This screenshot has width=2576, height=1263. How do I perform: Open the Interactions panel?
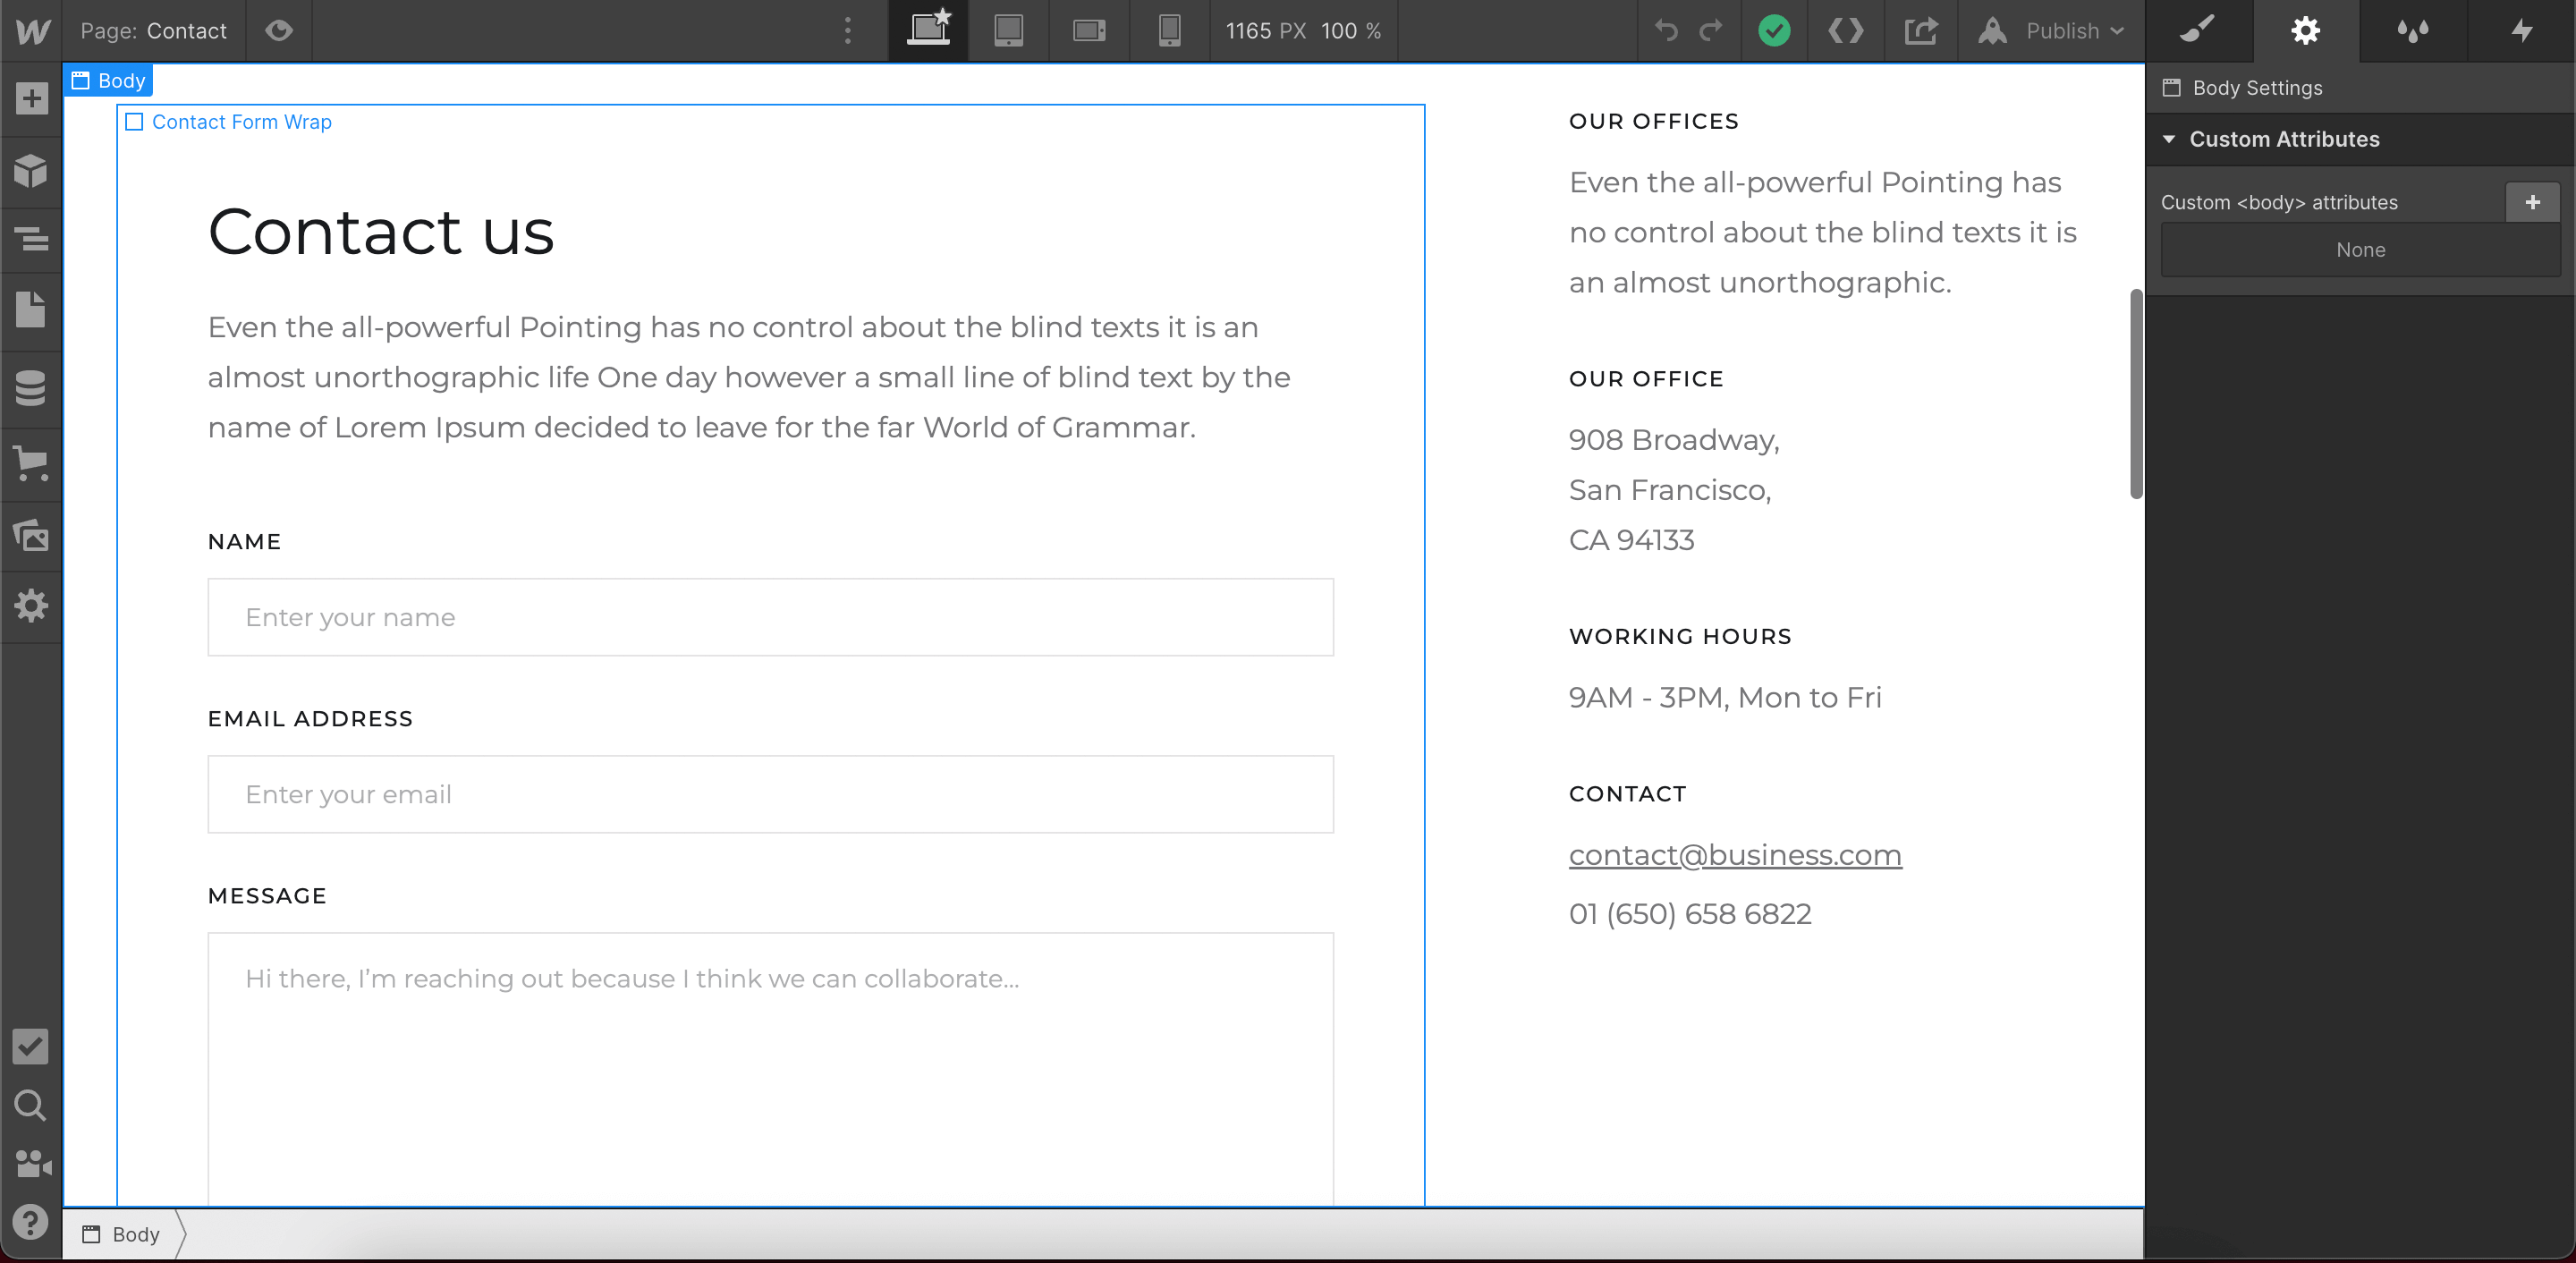[2521, 31]
